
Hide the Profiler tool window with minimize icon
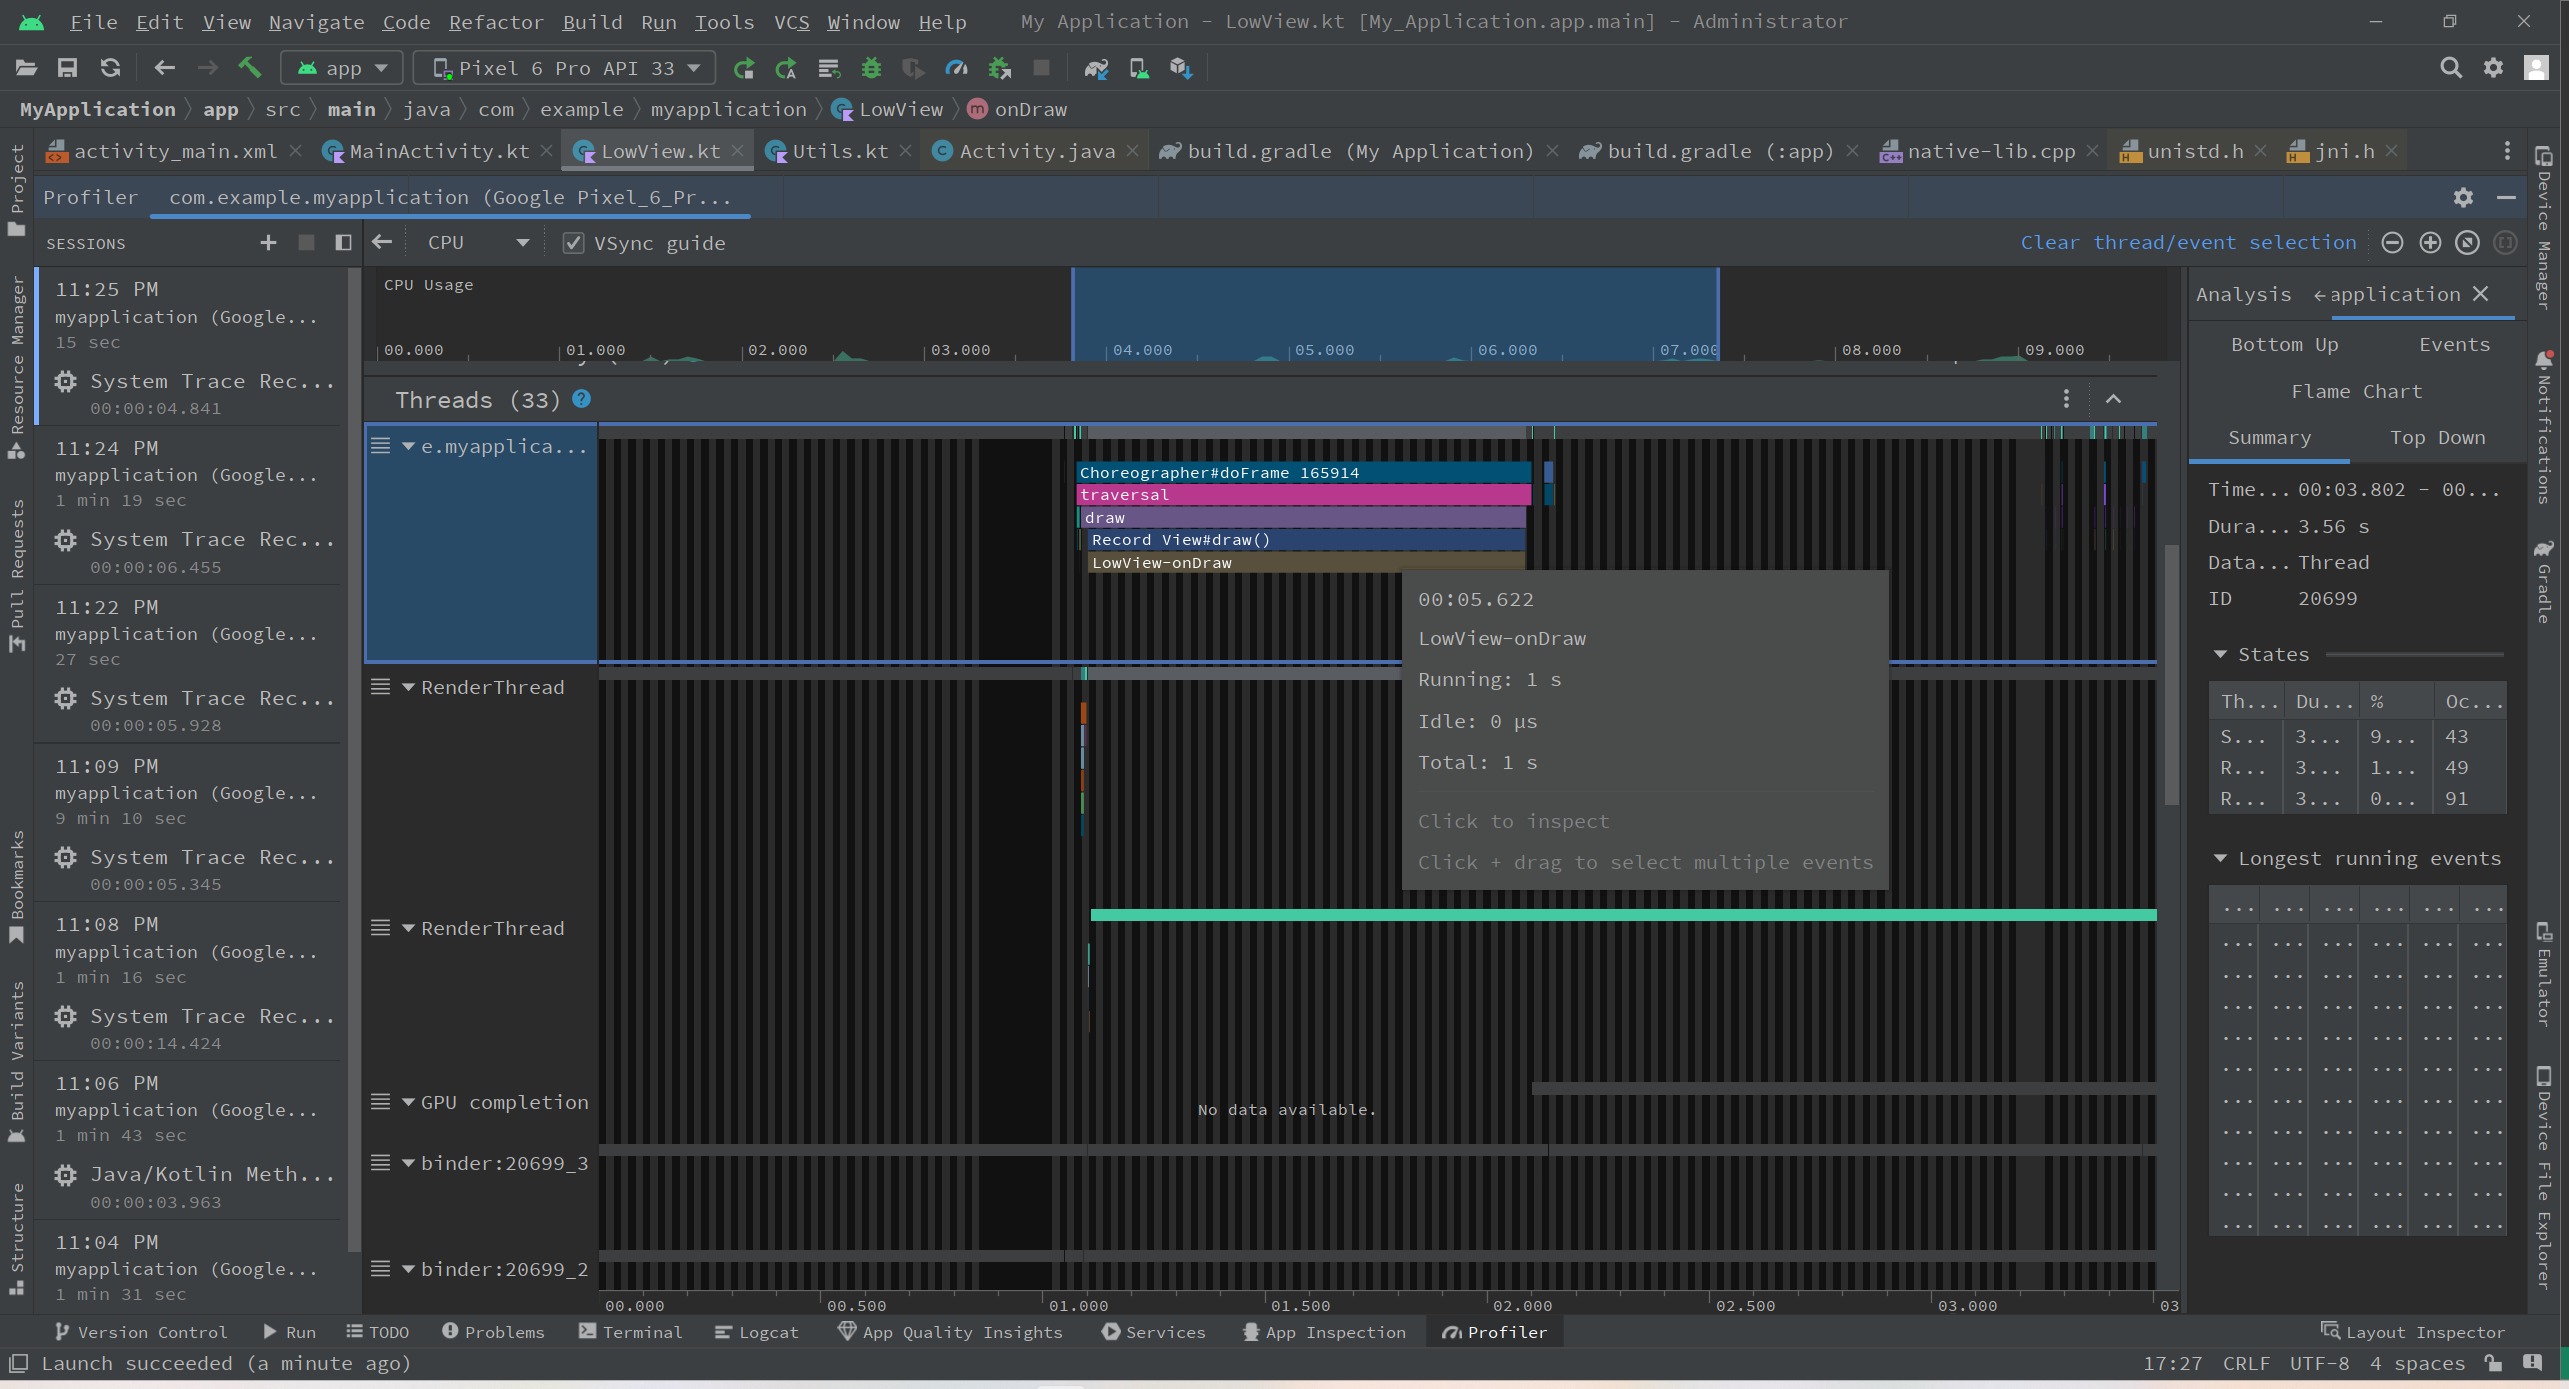click(2506, 198)
